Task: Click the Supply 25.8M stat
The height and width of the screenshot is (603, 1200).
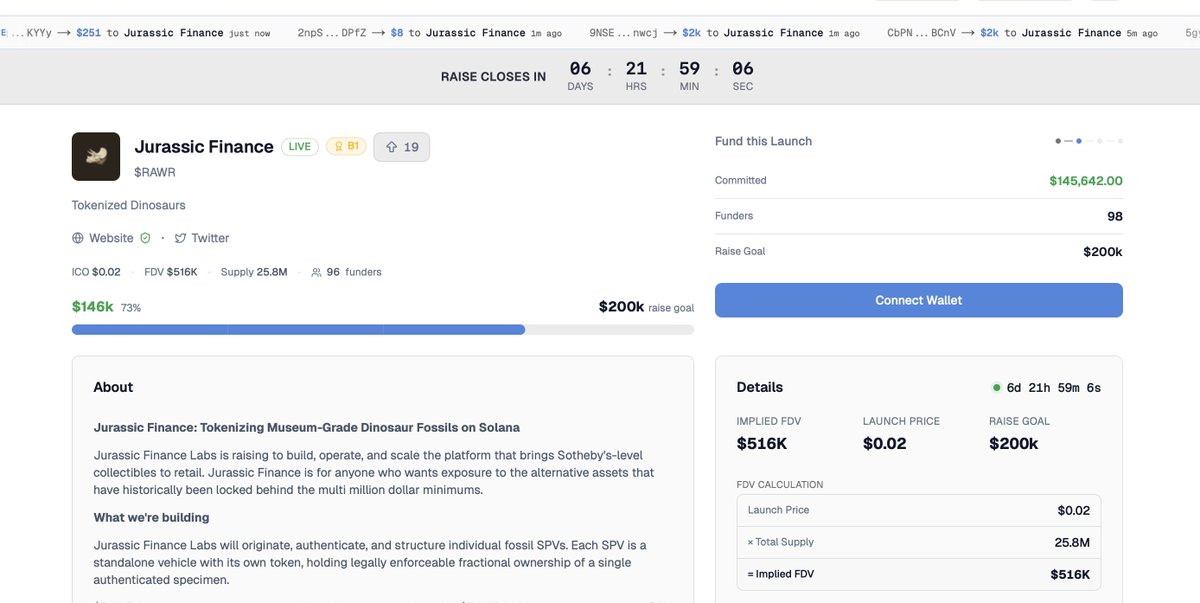Action: pos(254,272)
